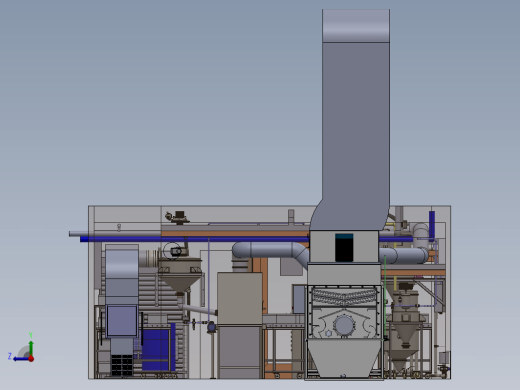The image size is (520, 390).
Task: Pick the black and teal inspection window
Action: (344, 247)
